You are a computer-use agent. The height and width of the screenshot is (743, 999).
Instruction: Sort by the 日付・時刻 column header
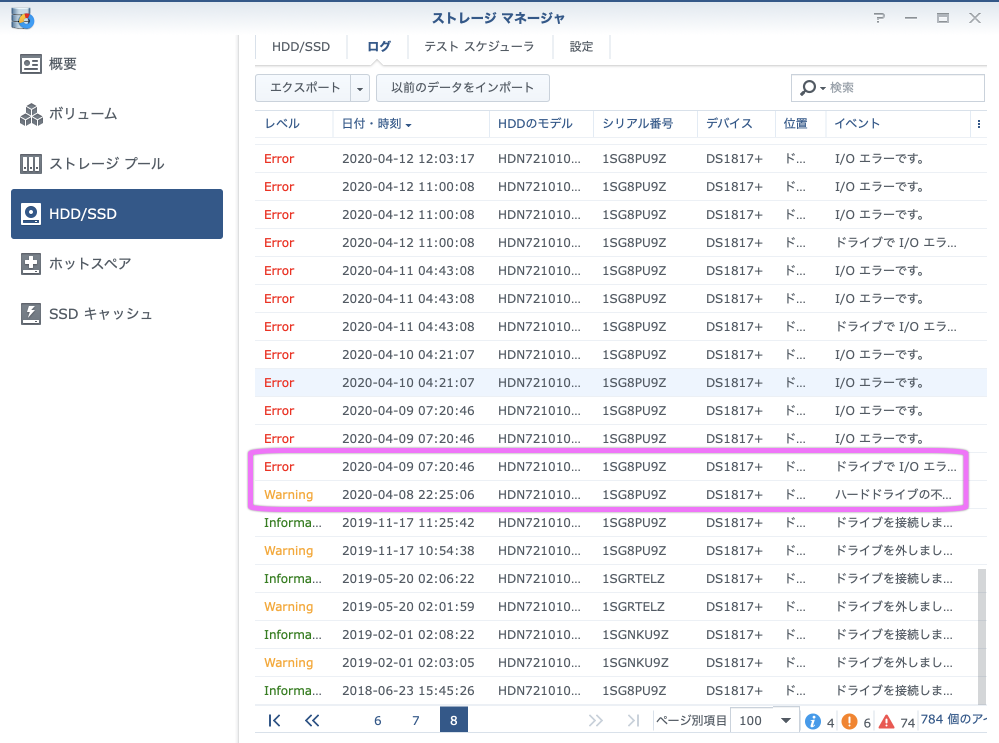coord(376,124)
